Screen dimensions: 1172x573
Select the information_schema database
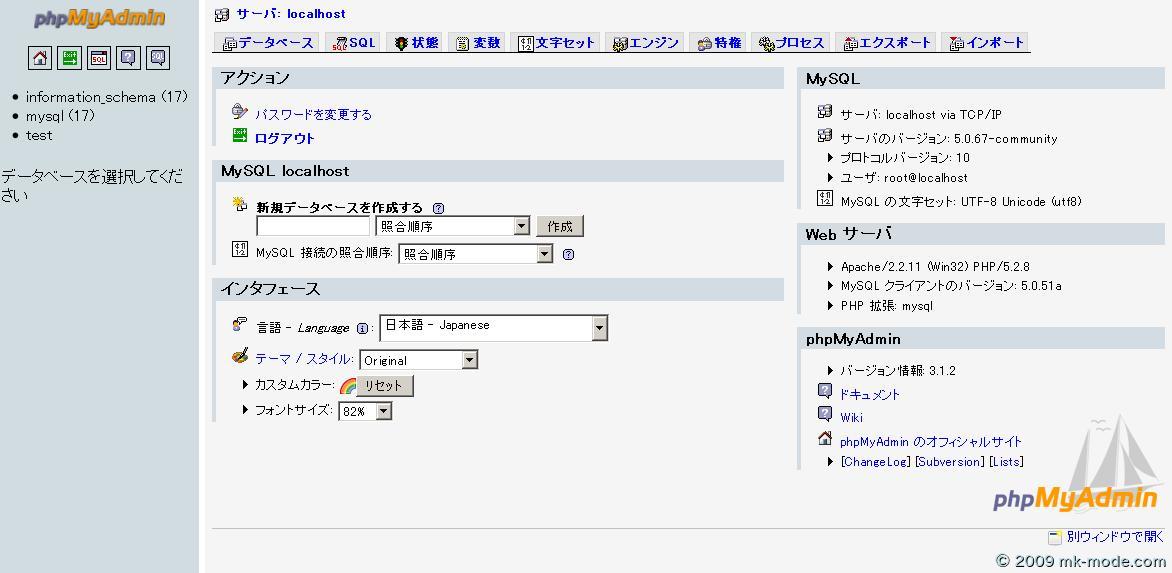pos(92,97)
